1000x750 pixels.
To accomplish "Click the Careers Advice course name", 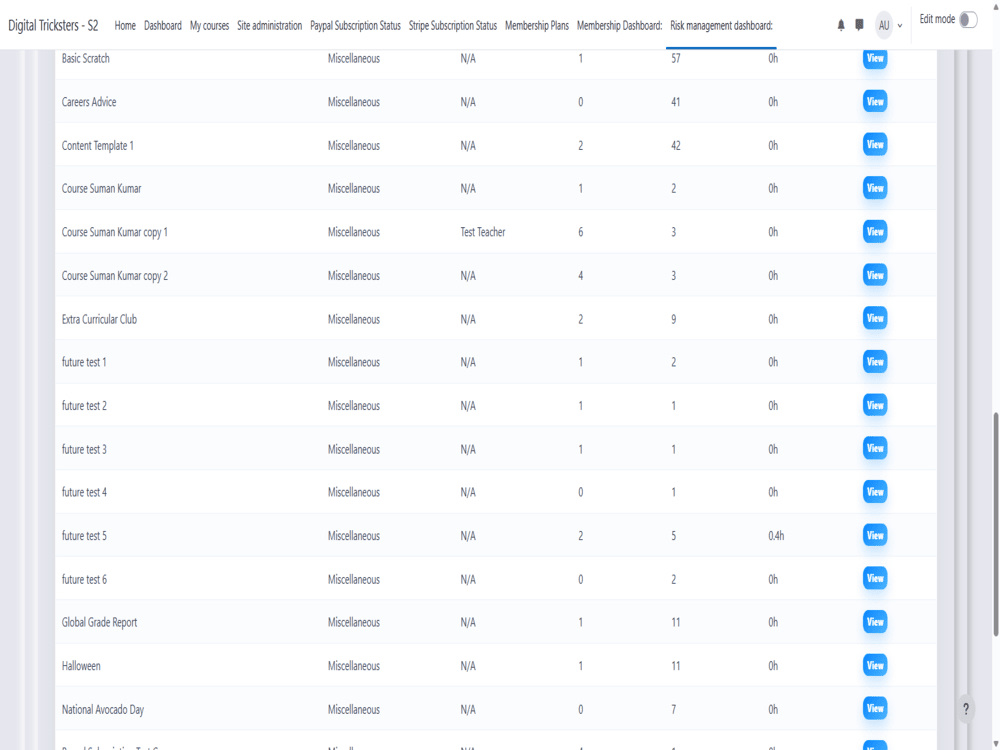I will (x=89, y=102).
